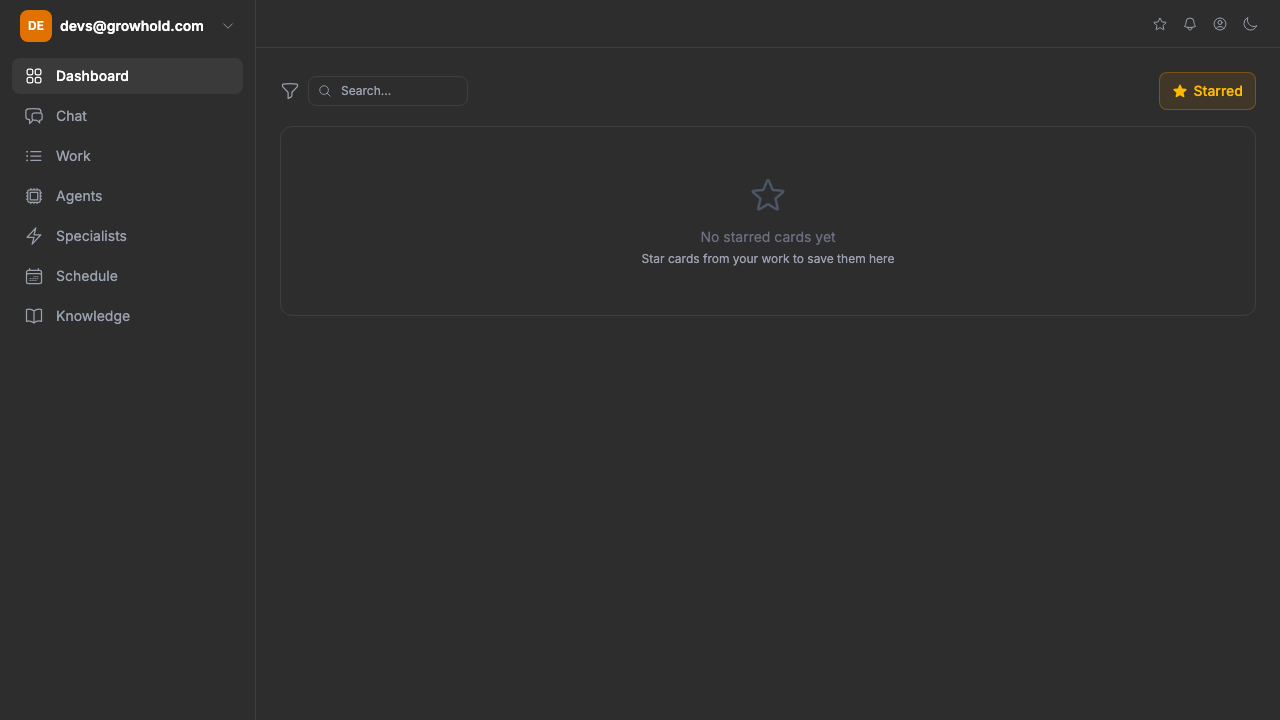Select Agents in the sidebar
Viewport: 1280px width, 720px height.
[79, 196]
